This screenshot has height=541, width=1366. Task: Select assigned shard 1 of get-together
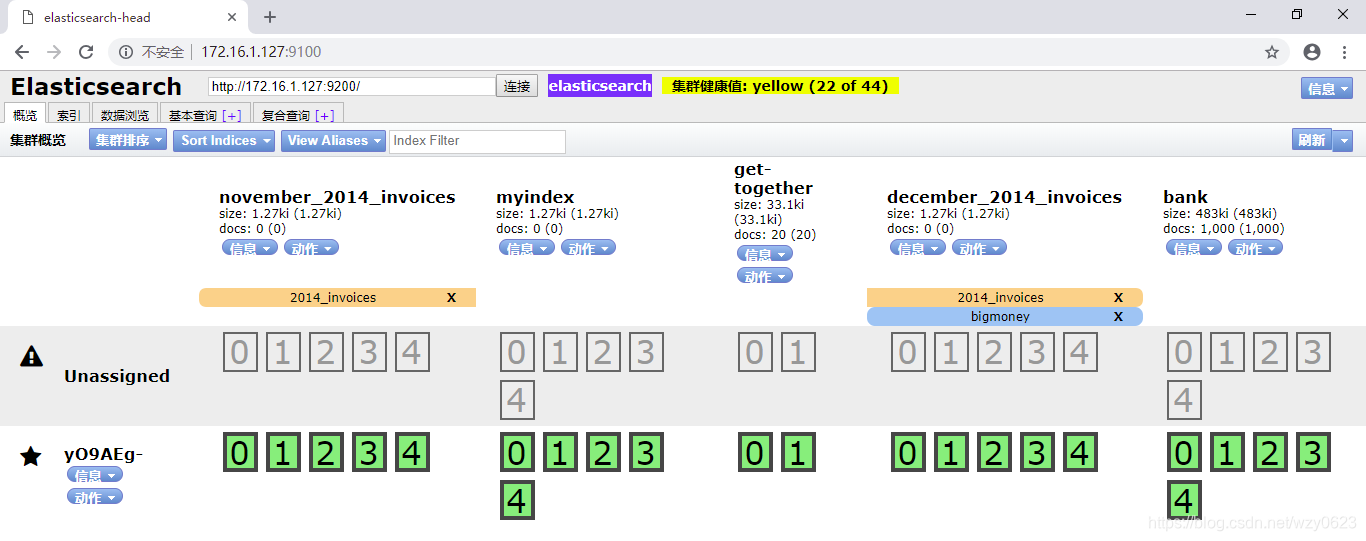[797, 453]
